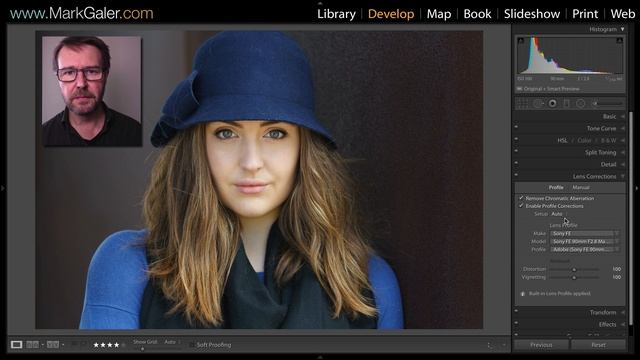
Task: Expand the Effects panel
Action: (x=622, y=324)
